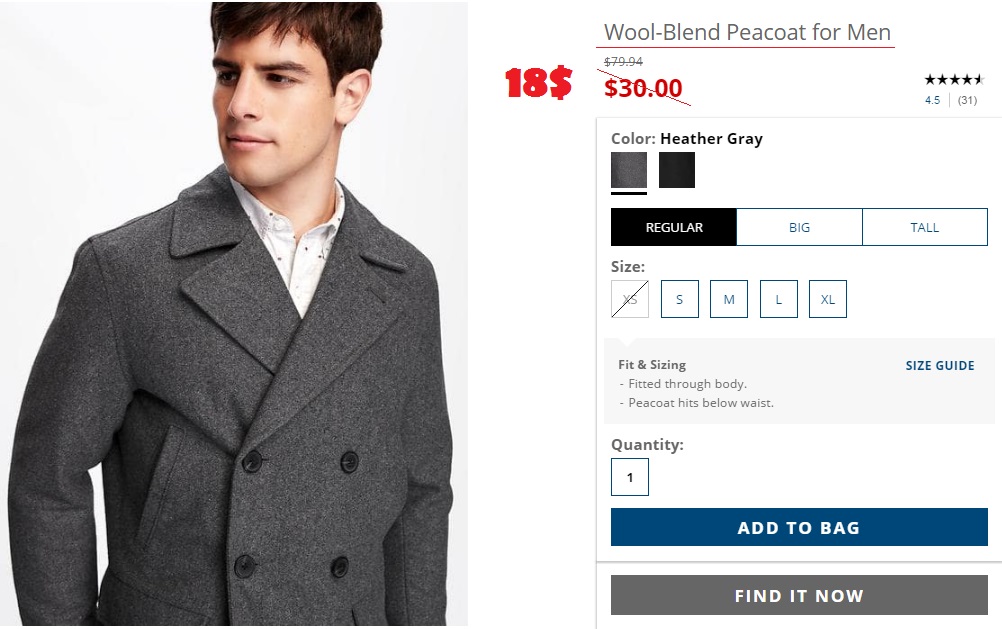The width and height of the screenshot is (1002, 629).
Task: Click the star rating icons
Action: tap(953, 80)
